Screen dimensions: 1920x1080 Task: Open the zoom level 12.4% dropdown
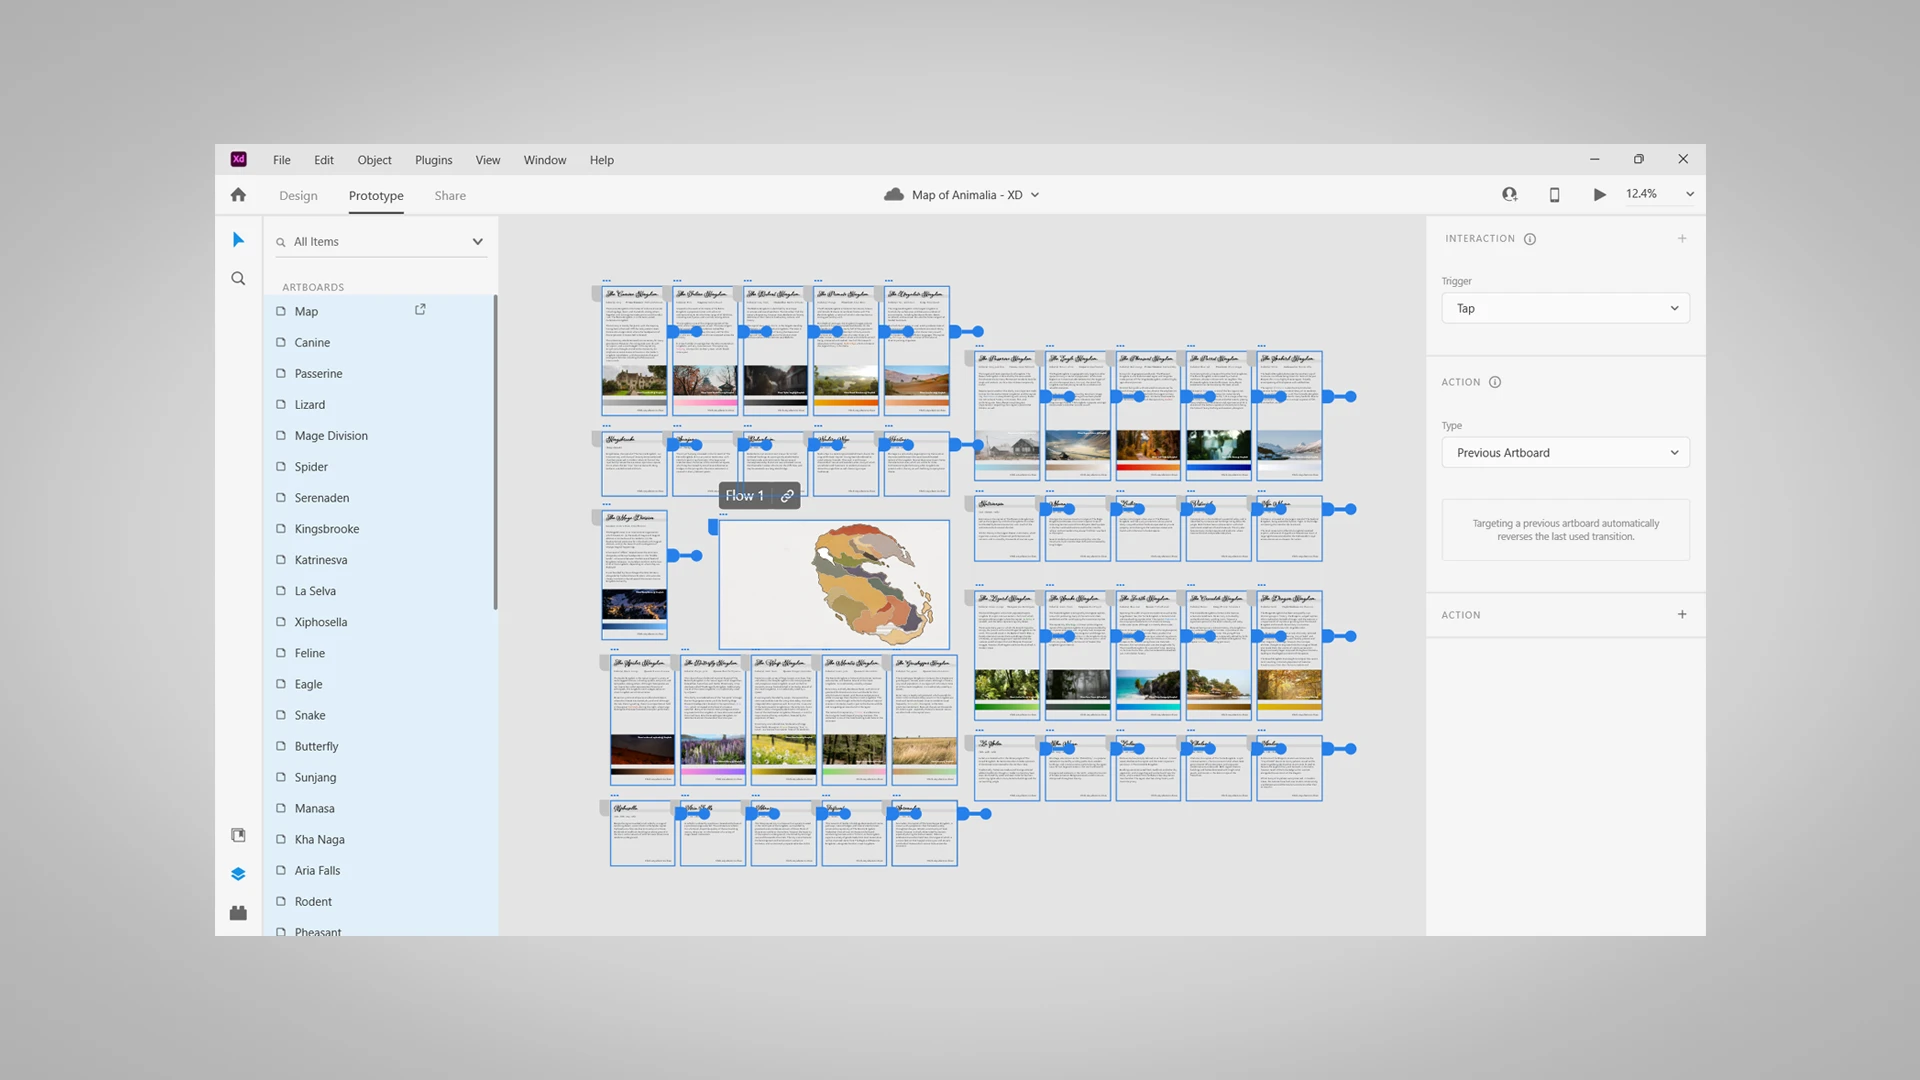pyautogui.click(x=1690, y=194)
